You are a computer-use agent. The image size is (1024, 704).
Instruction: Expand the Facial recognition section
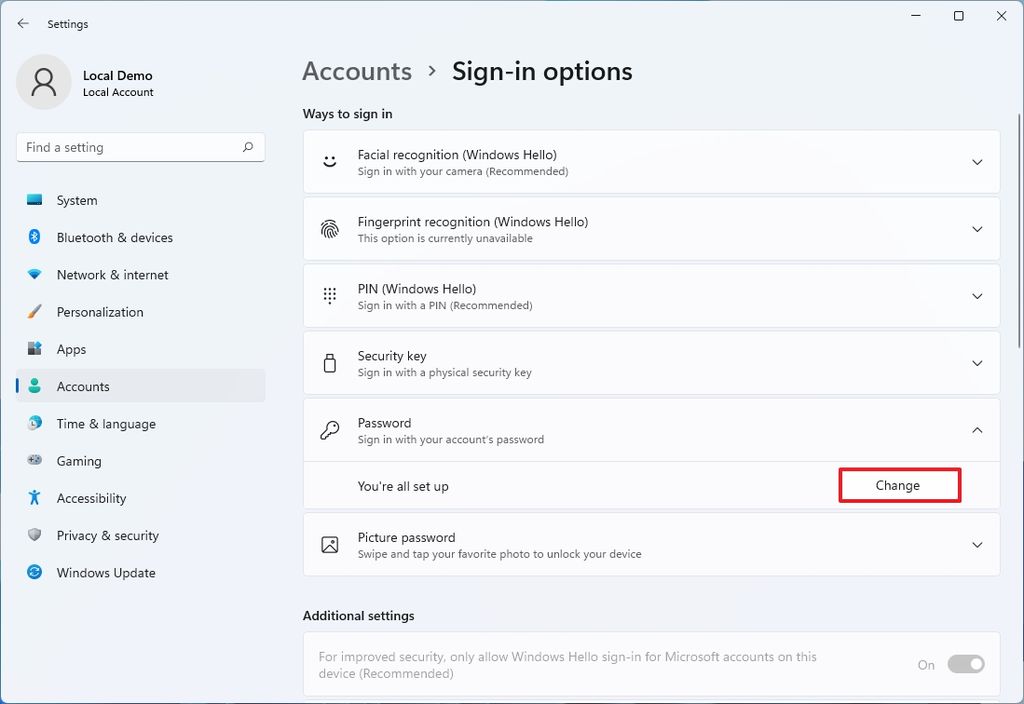click(977, 161)
